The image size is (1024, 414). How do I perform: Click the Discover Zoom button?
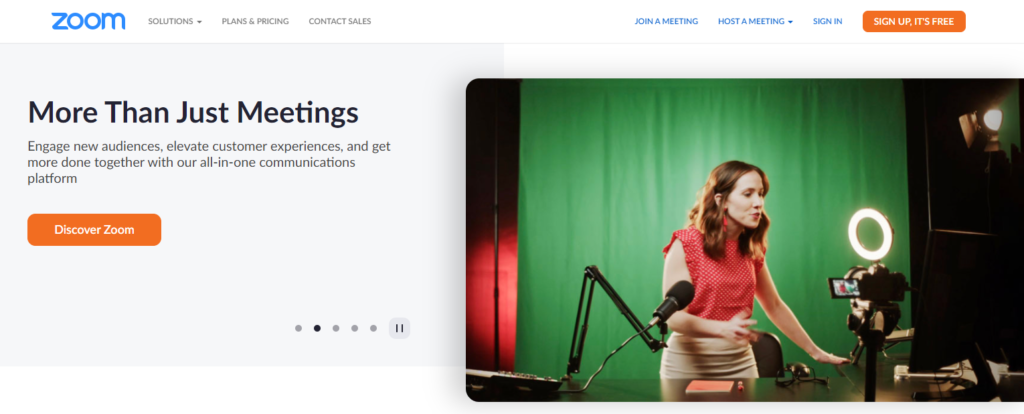94,229
